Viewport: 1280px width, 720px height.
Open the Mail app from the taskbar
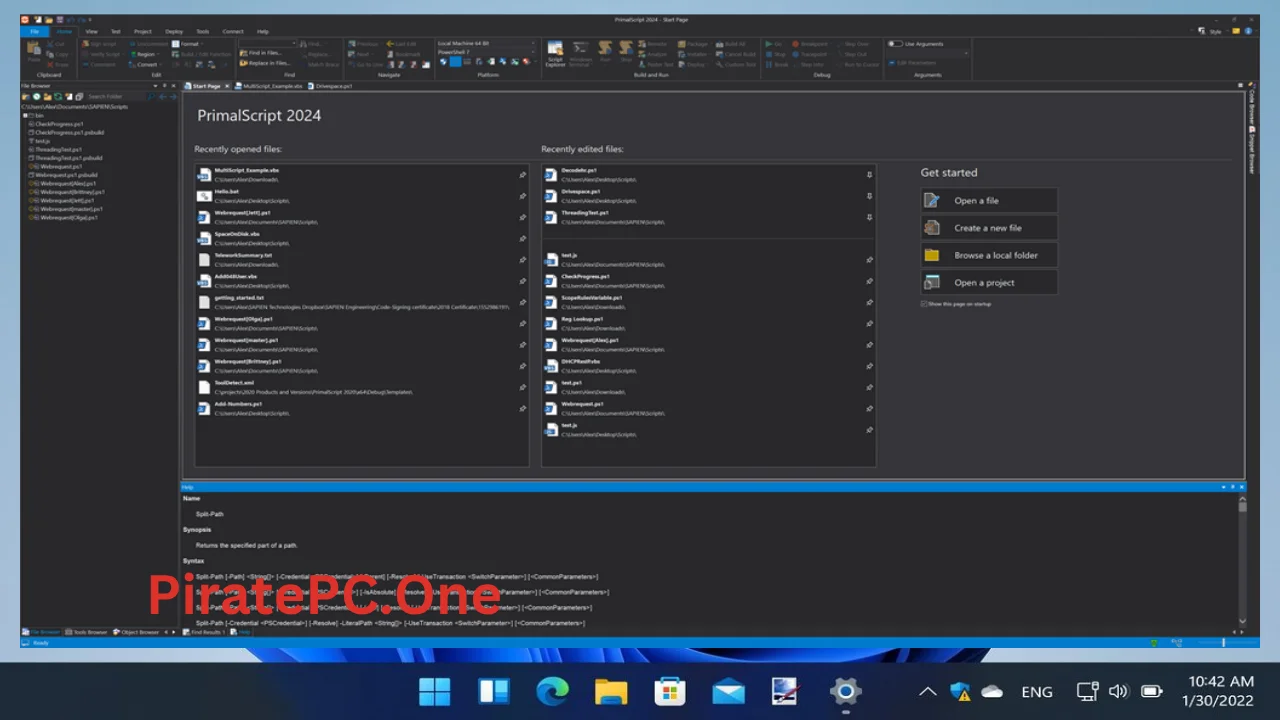coord(728,691)
